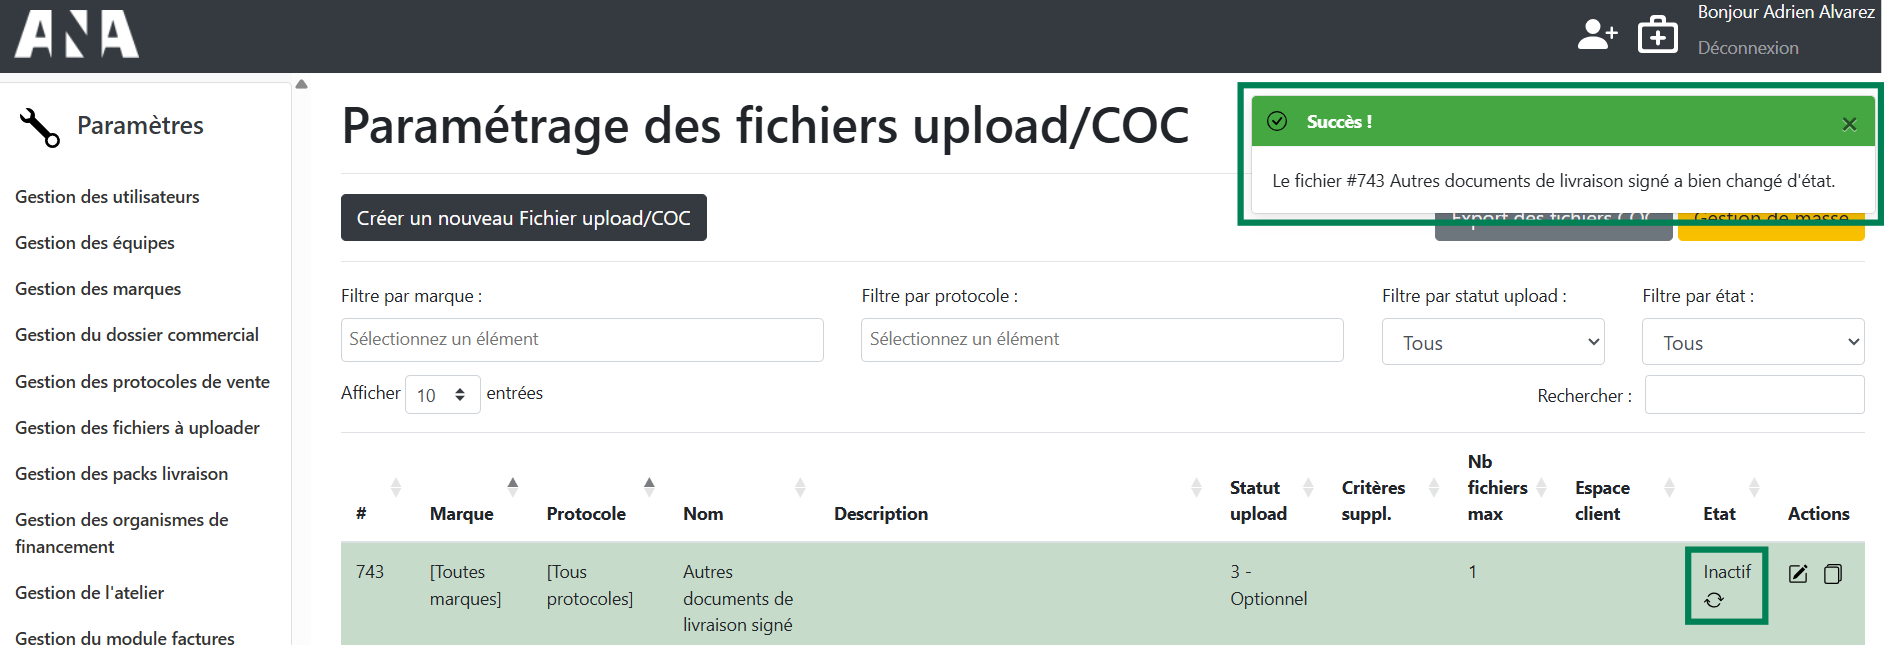Open Gestion des utilisateurs menu item
The height and width of the screenshot is (645, 1884).
(107, 197)
